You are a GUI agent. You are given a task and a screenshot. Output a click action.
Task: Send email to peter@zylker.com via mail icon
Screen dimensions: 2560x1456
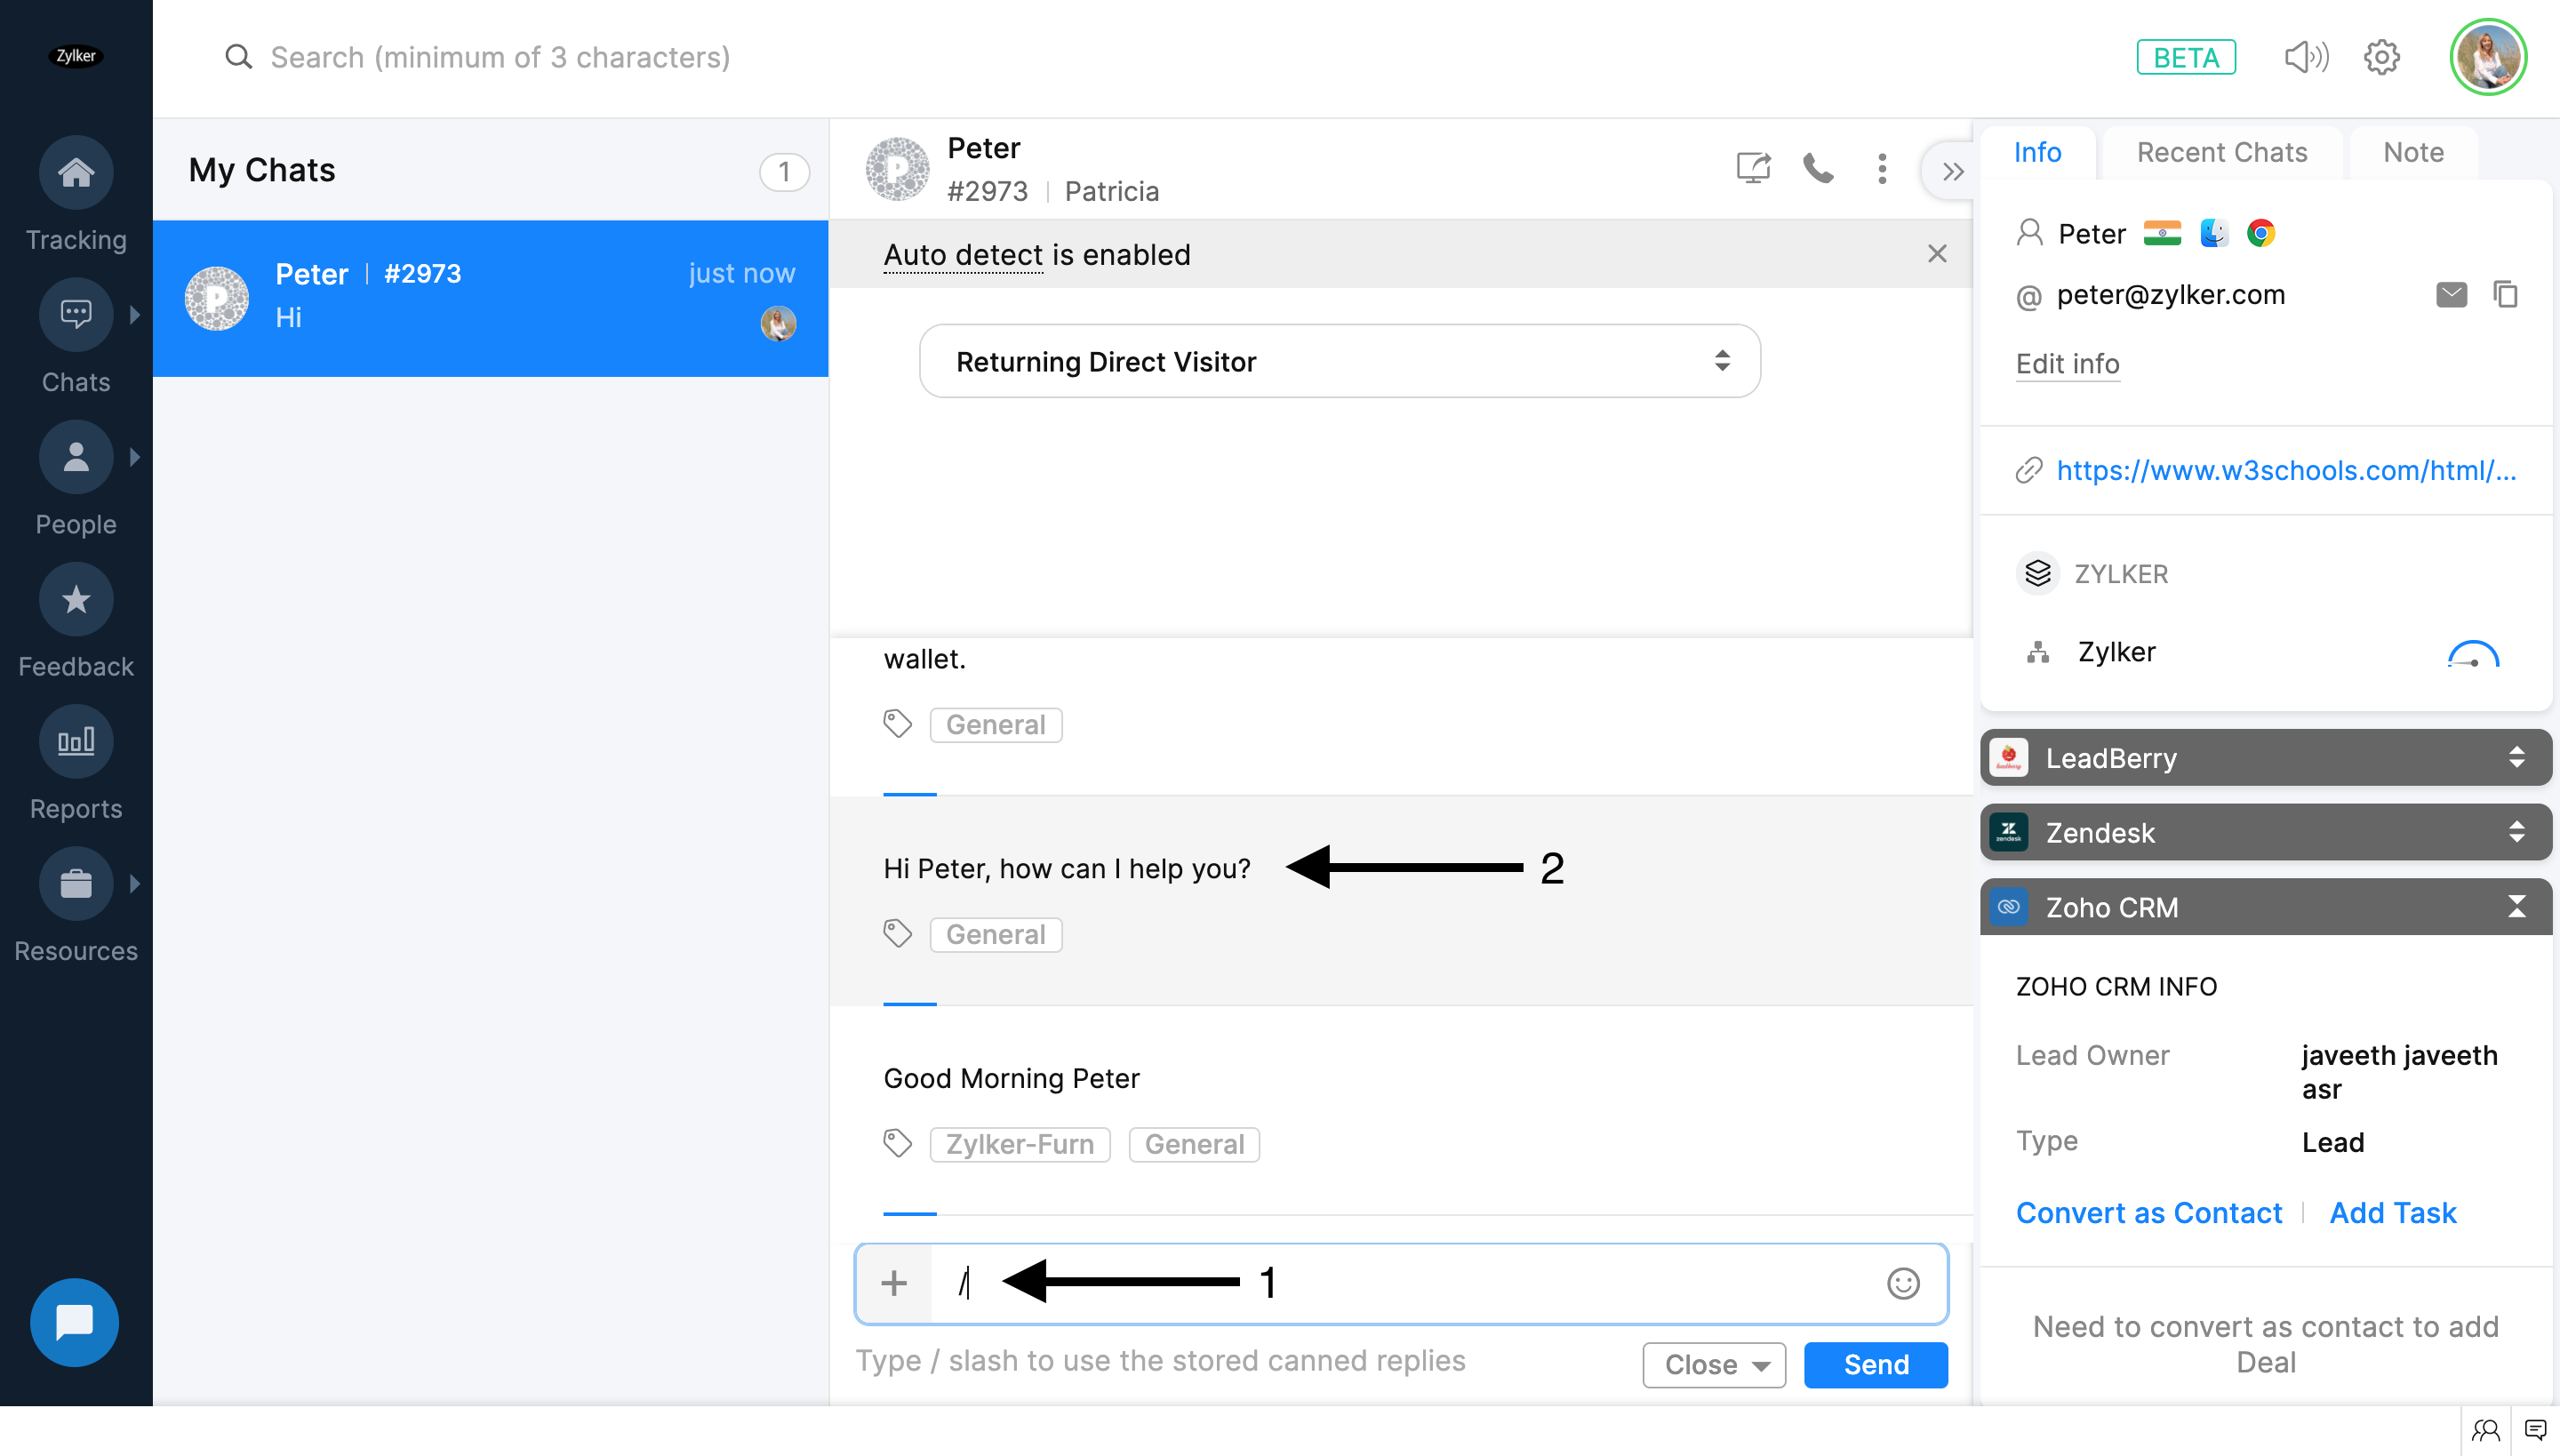[x=2451, y=294]
